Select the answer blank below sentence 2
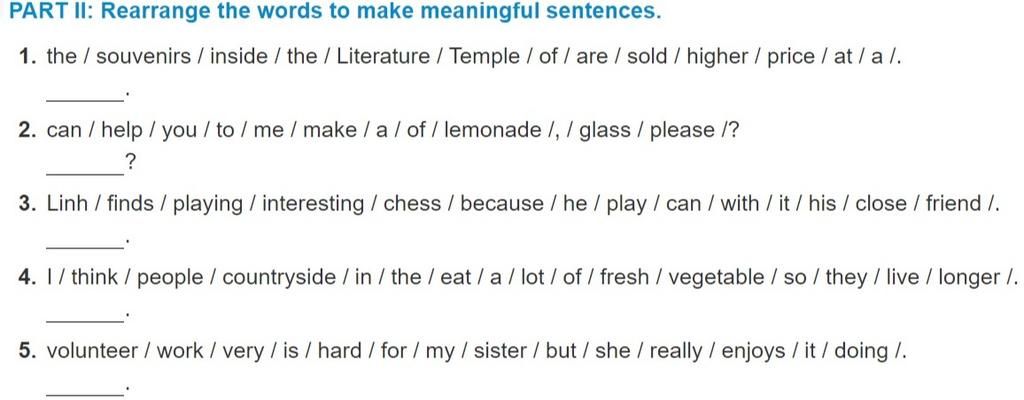Viewport: 1024px width, 400px height. (84, 169)
